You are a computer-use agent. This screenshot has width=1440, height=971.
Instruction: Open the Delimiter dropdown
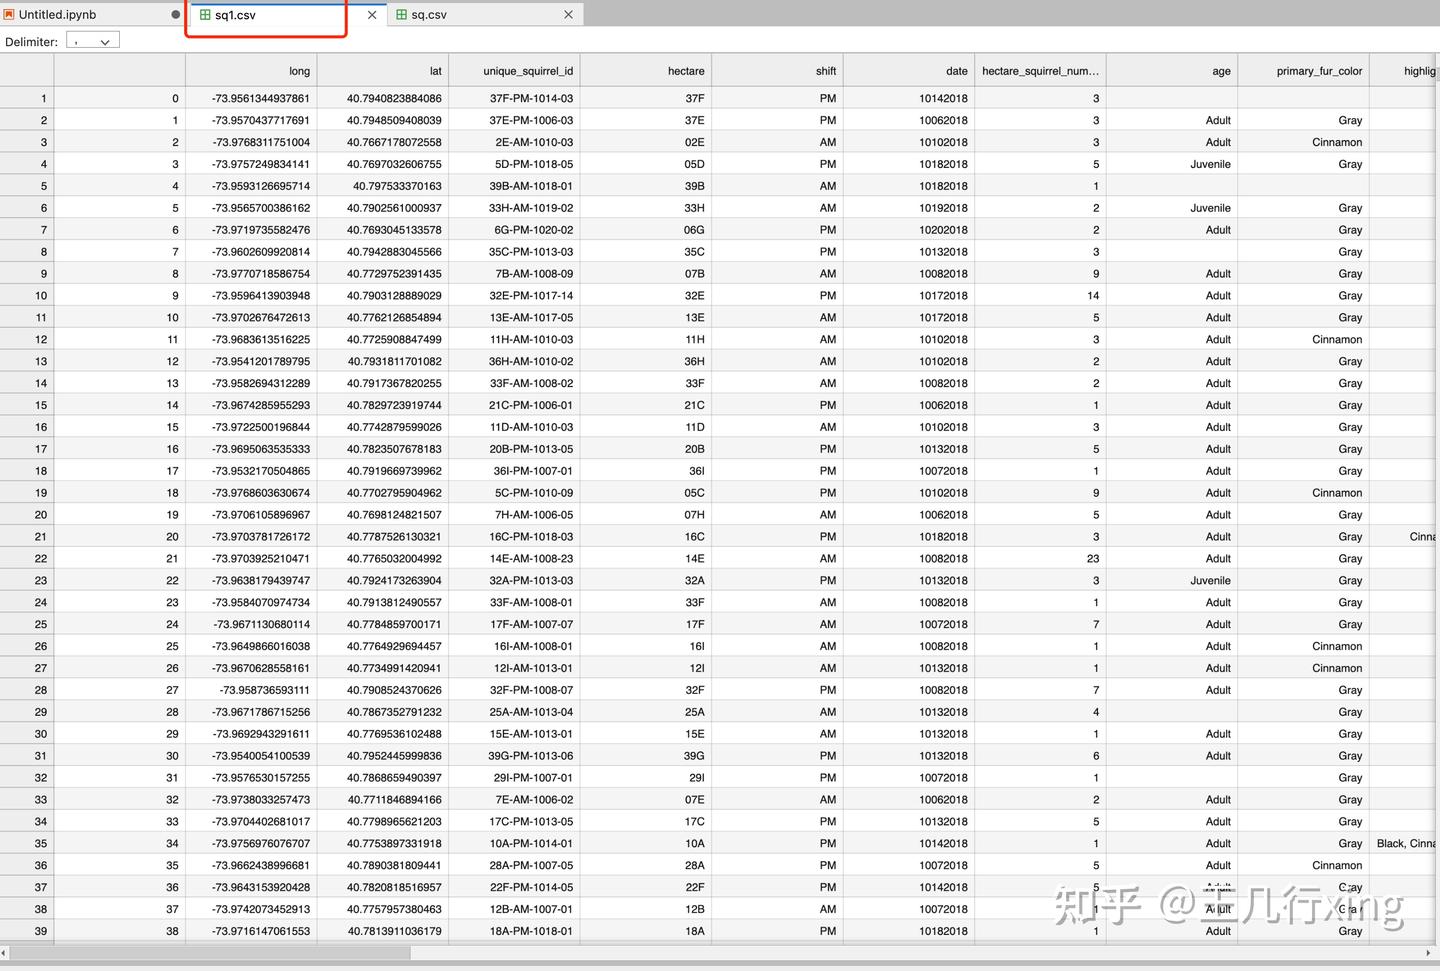(x=93, y=41)
